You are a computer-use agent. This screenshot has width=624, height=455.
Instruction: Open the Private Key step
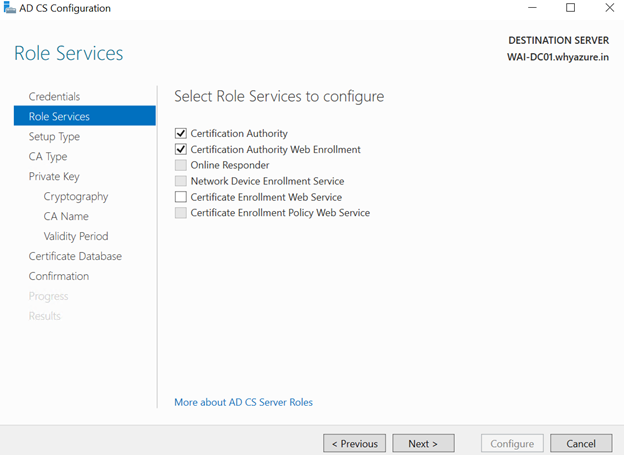tap(54, 176)
